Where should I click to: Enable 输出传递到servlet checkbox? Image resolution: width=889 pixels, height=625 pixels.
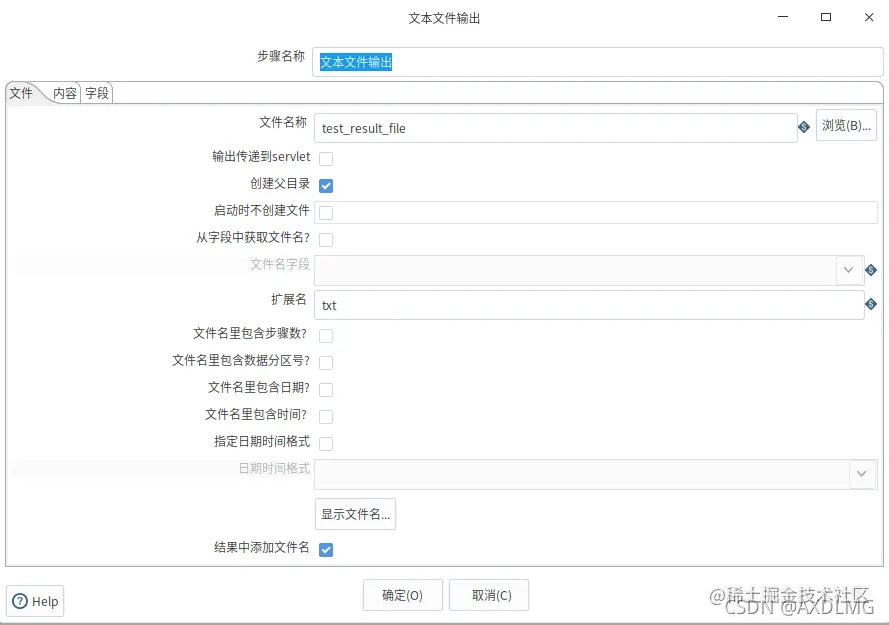point(326,158)
